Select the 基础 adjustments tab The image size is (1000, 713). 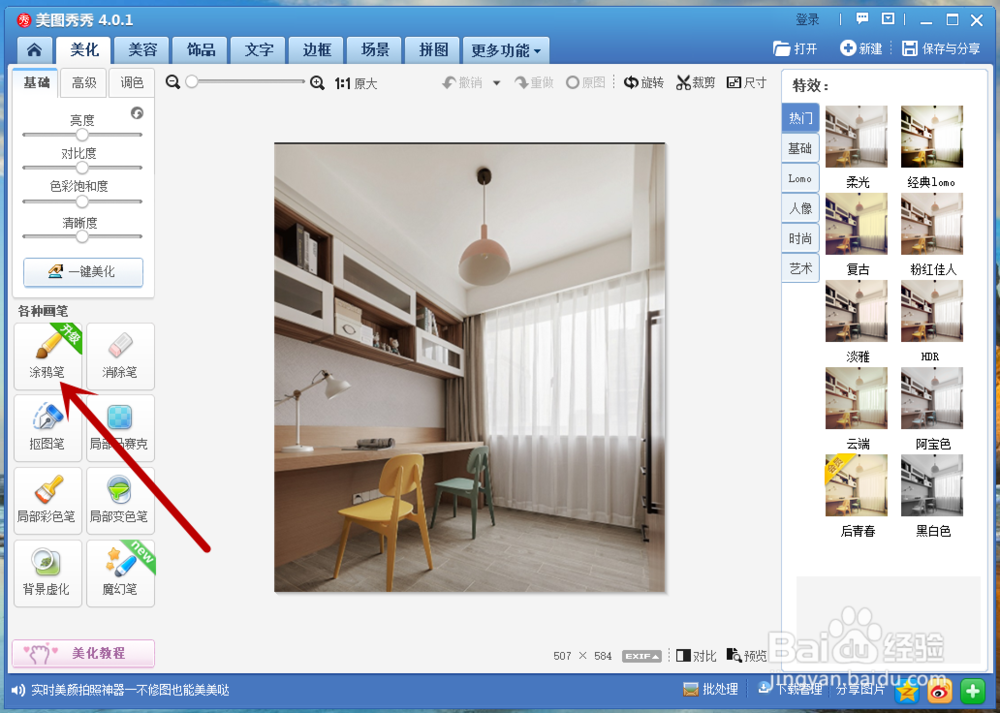point(36,83)
